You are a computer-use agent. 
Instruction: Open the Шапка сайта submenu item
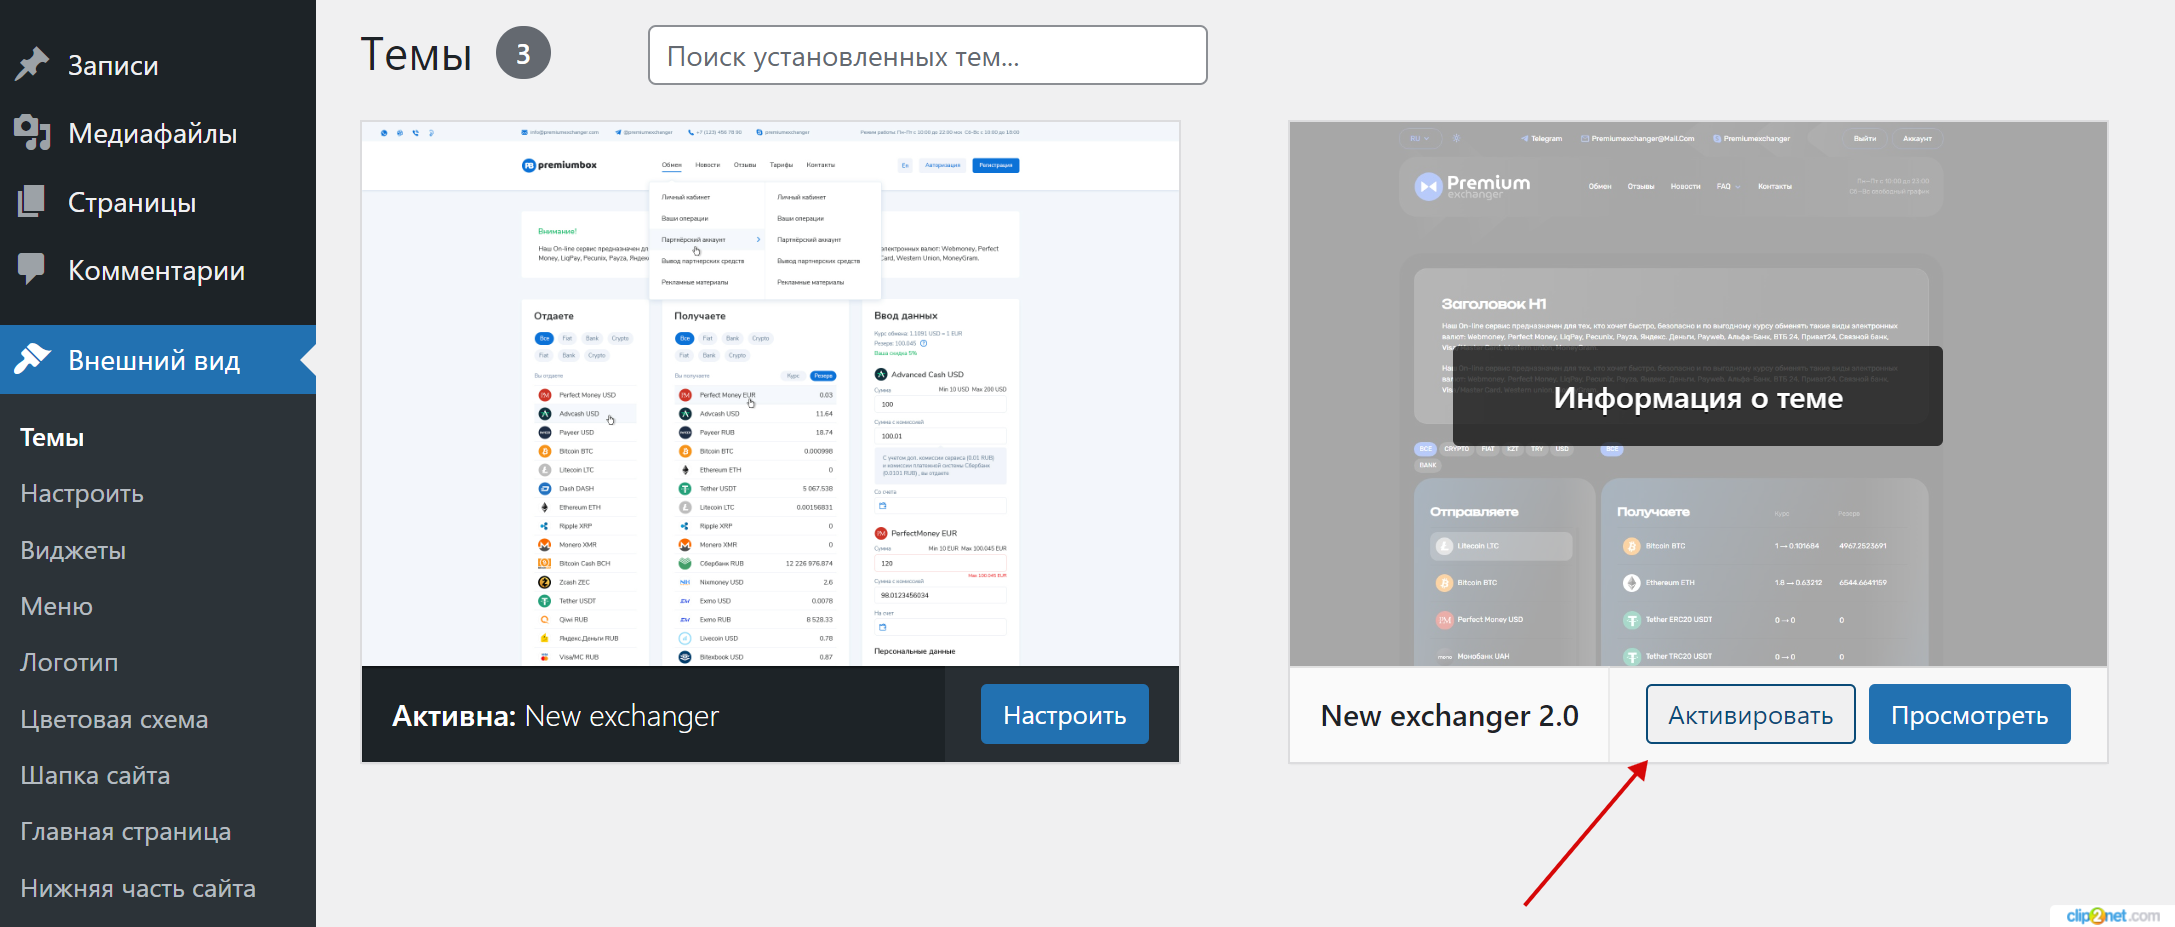(95, 776)
